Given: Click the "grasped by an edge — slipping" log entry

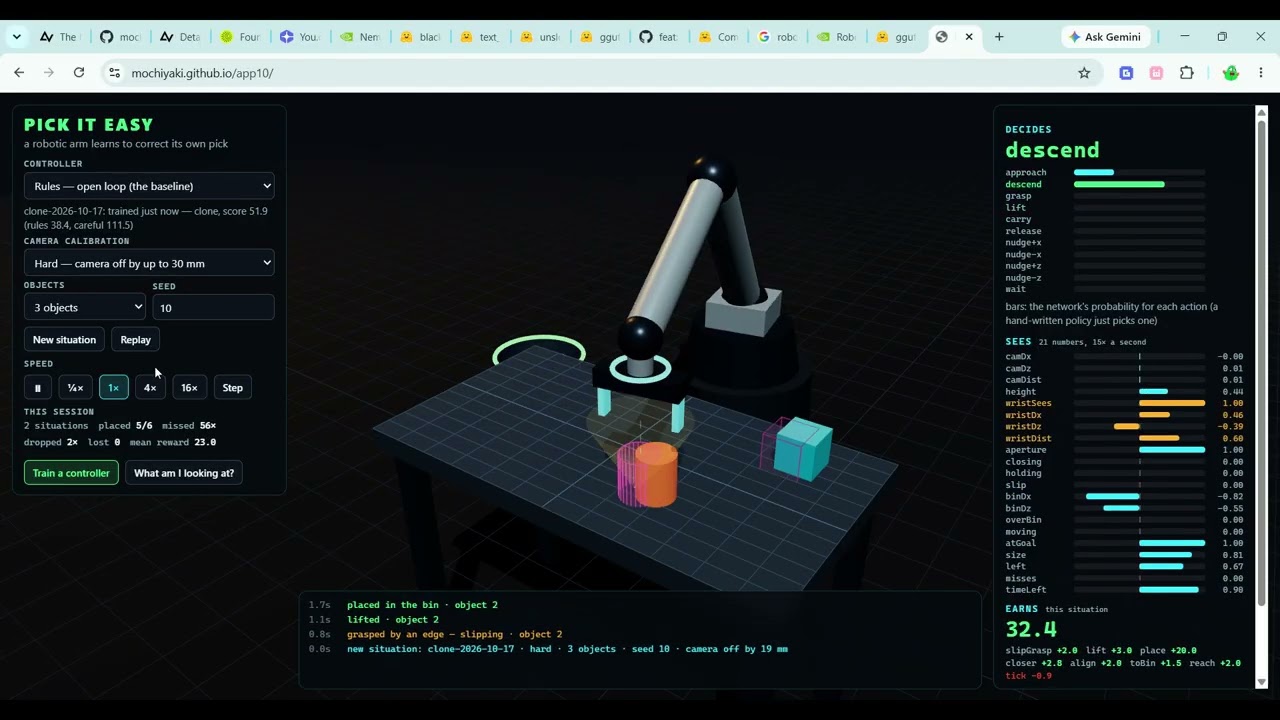Looking at the screenshot, I should coord(454,634).
